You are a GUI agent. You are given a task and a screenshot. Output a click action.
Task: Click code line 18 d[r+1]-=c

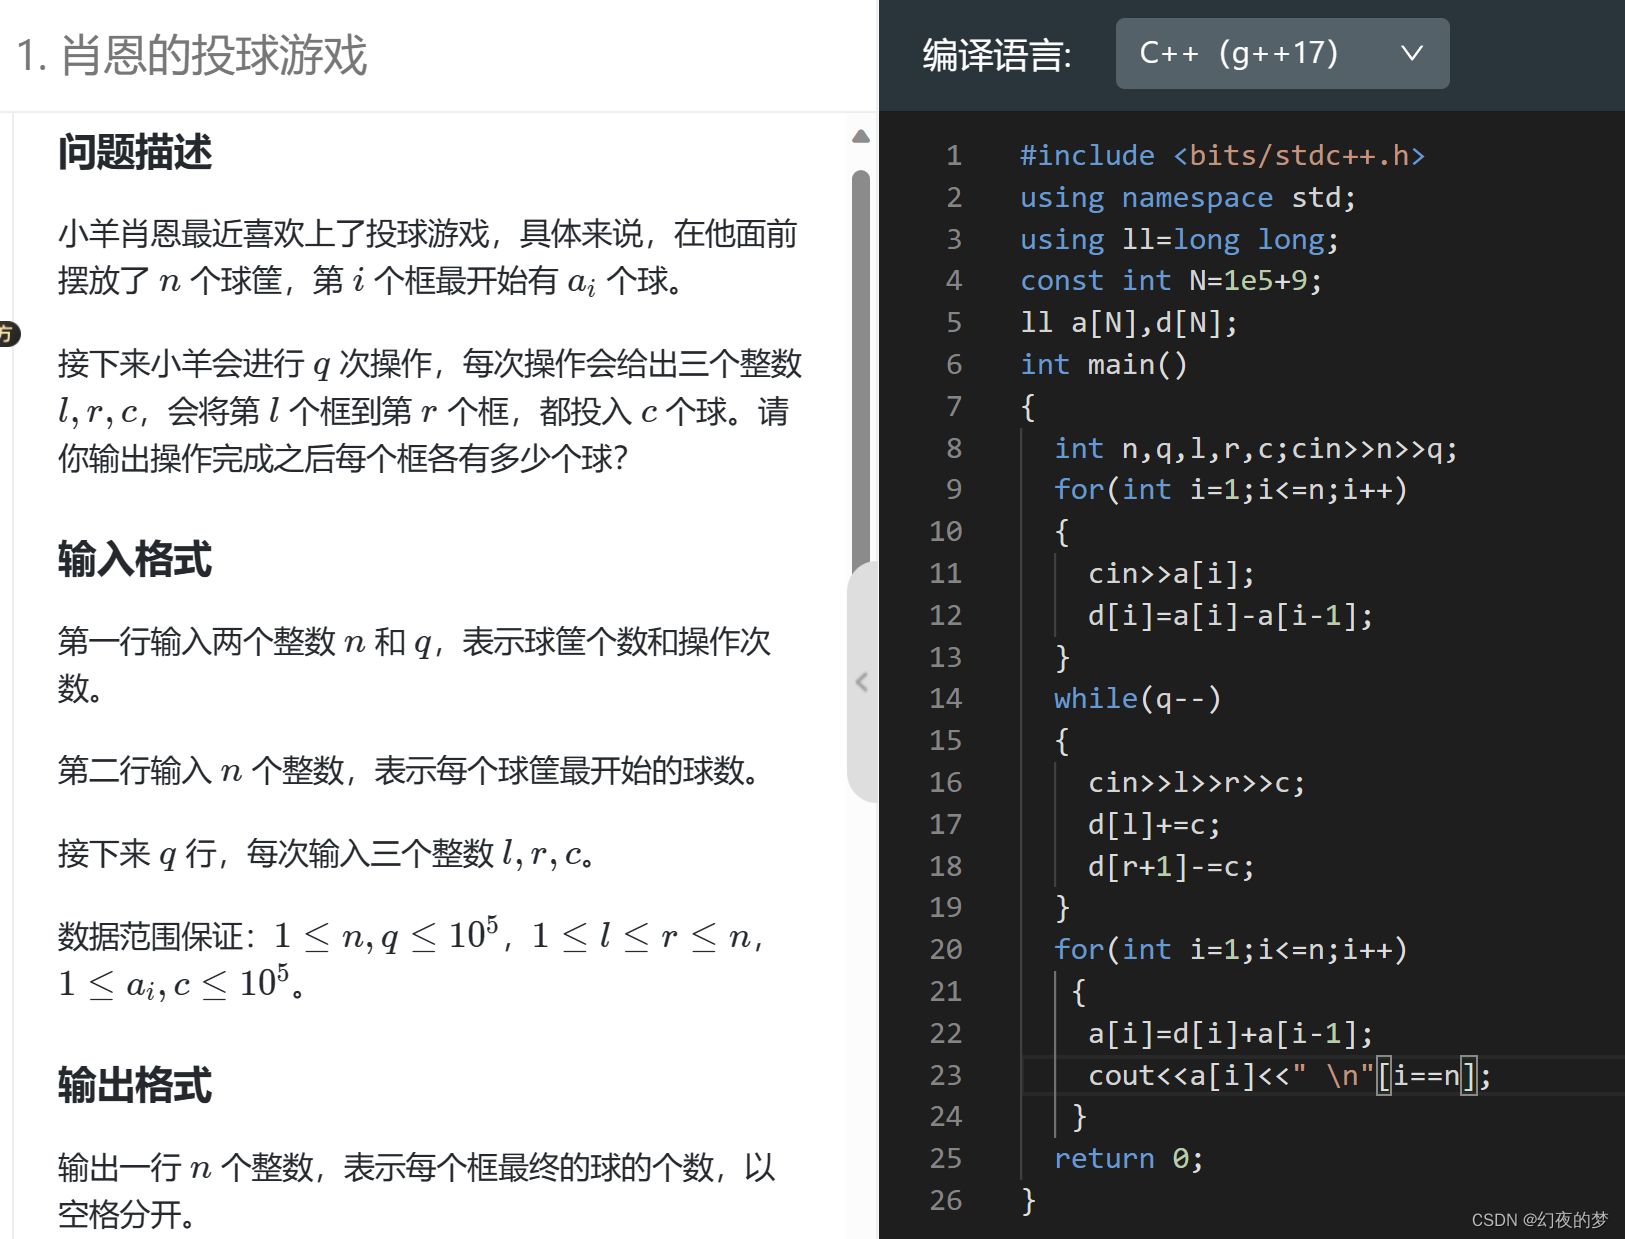pyautogui.click(x=1171, y=867)
